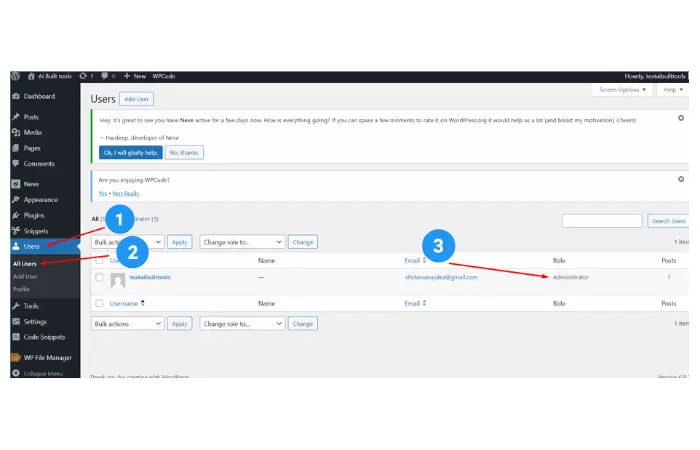Open the bottom Bulk actions dropdown

[128, 324]
